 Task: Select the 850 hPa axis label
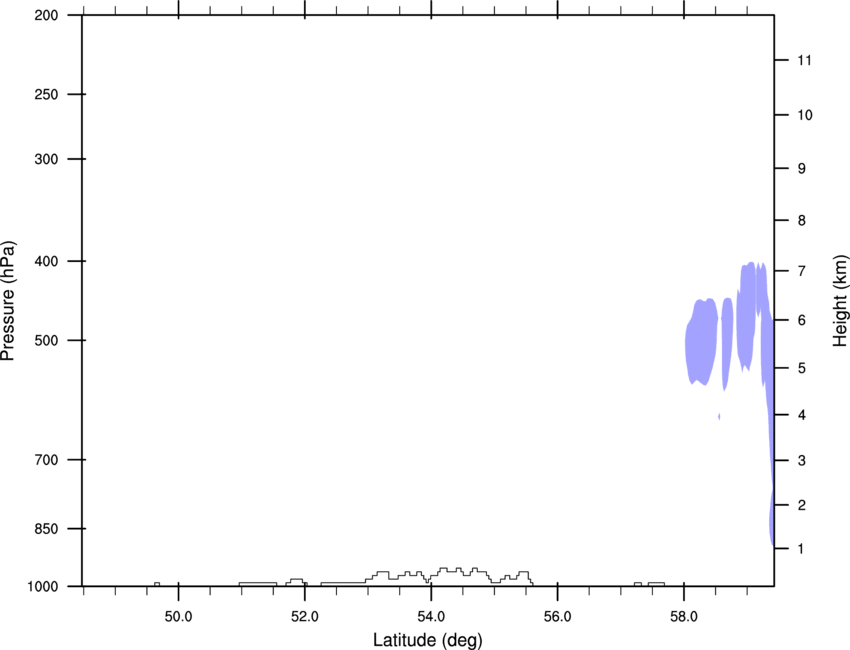tap(47, 529)
